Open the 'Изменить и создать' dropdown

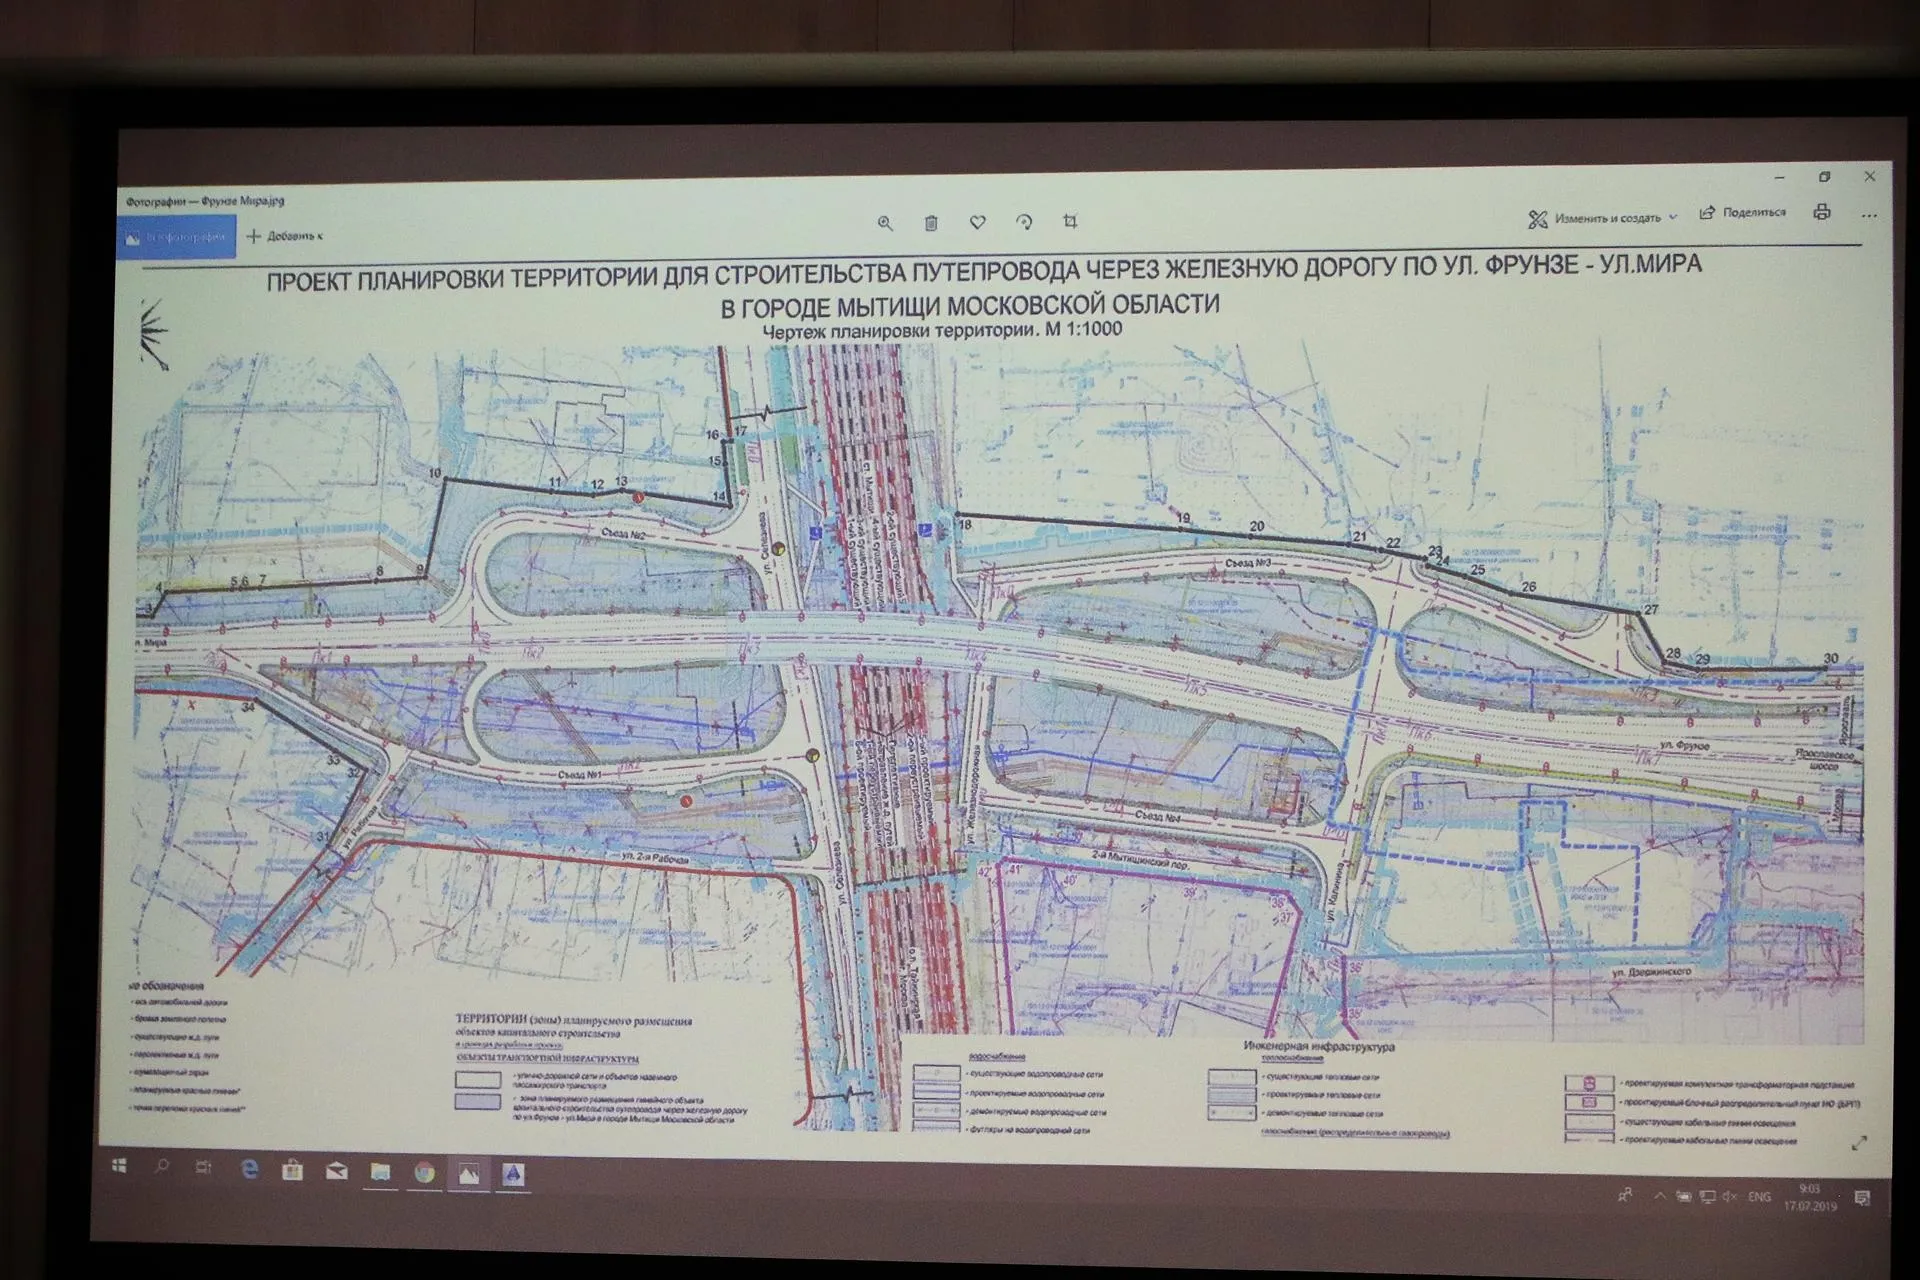tap(1603, 218)
